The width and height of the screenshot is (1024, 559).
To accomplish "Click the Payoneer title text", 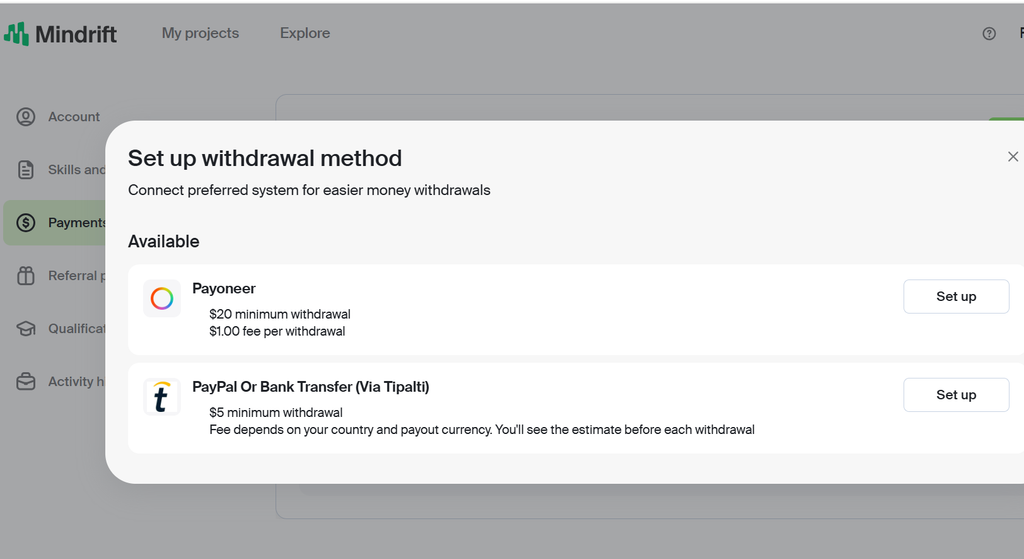I will pyautogui.click(x=224, y=289).
